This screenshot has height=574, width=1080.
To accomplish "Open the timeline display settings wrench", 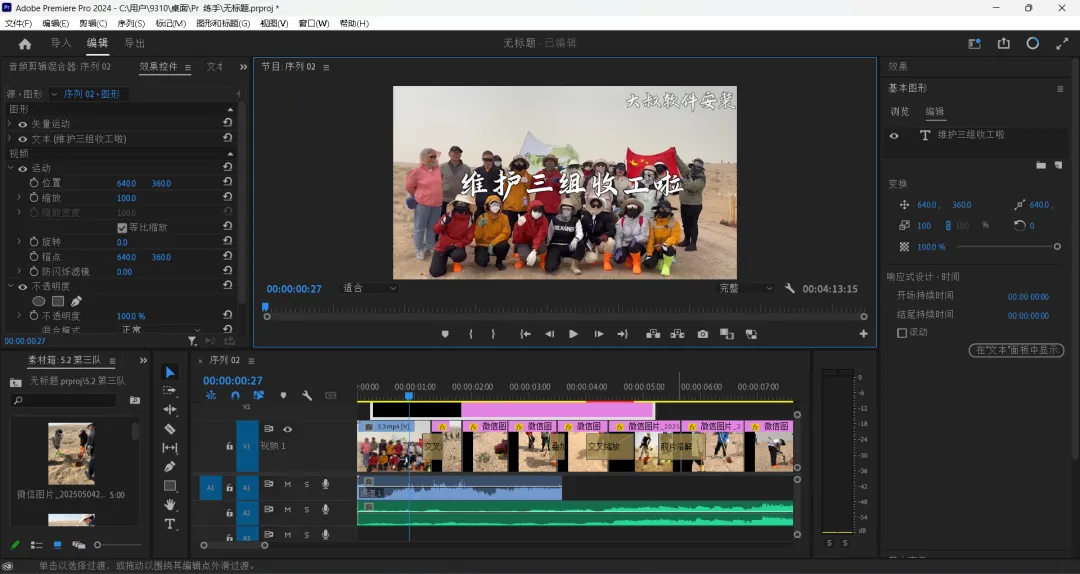I will click(307, 396).
